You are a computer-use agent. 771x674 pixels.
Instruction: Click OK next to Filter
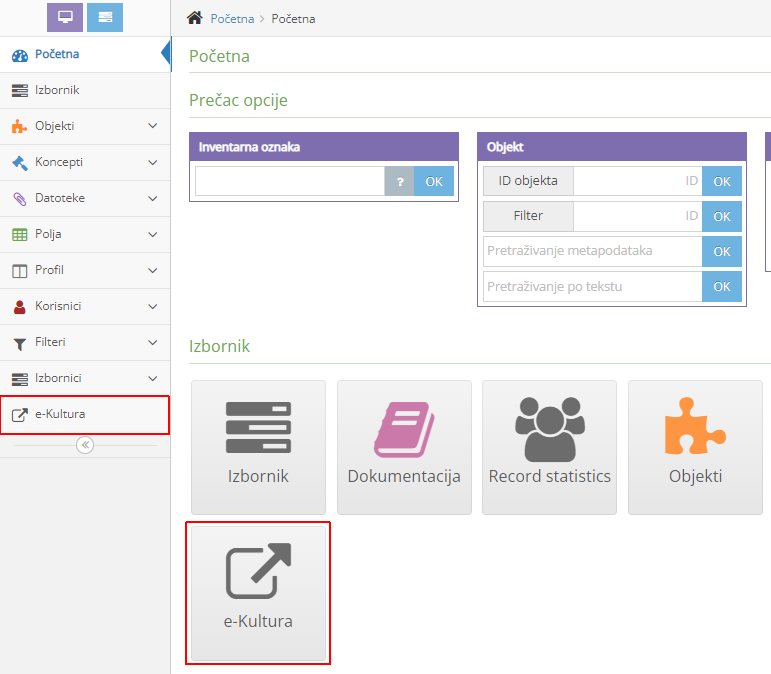pyautogui.click(x=722, y=216)
